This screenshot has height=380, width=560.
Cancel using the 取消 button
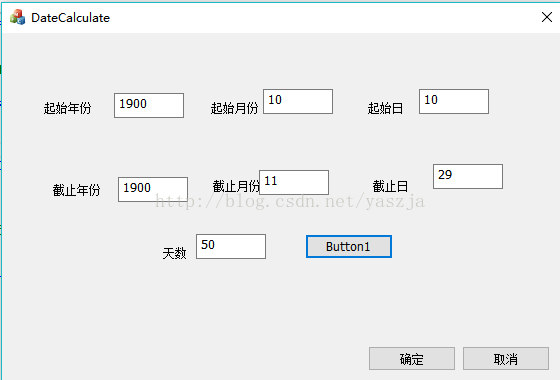(506, 359)
